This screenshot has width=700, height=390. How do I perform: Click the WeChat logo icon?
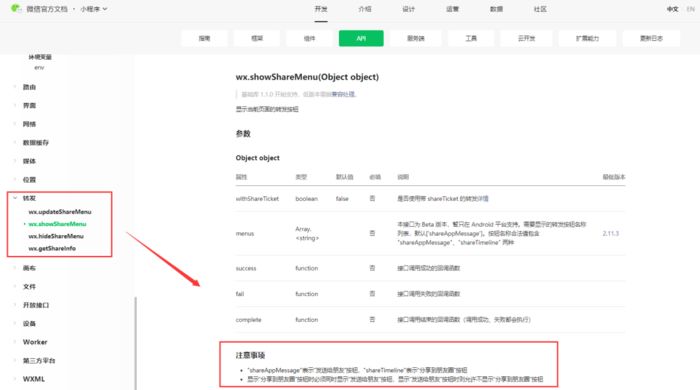click(x=16, y=8)
